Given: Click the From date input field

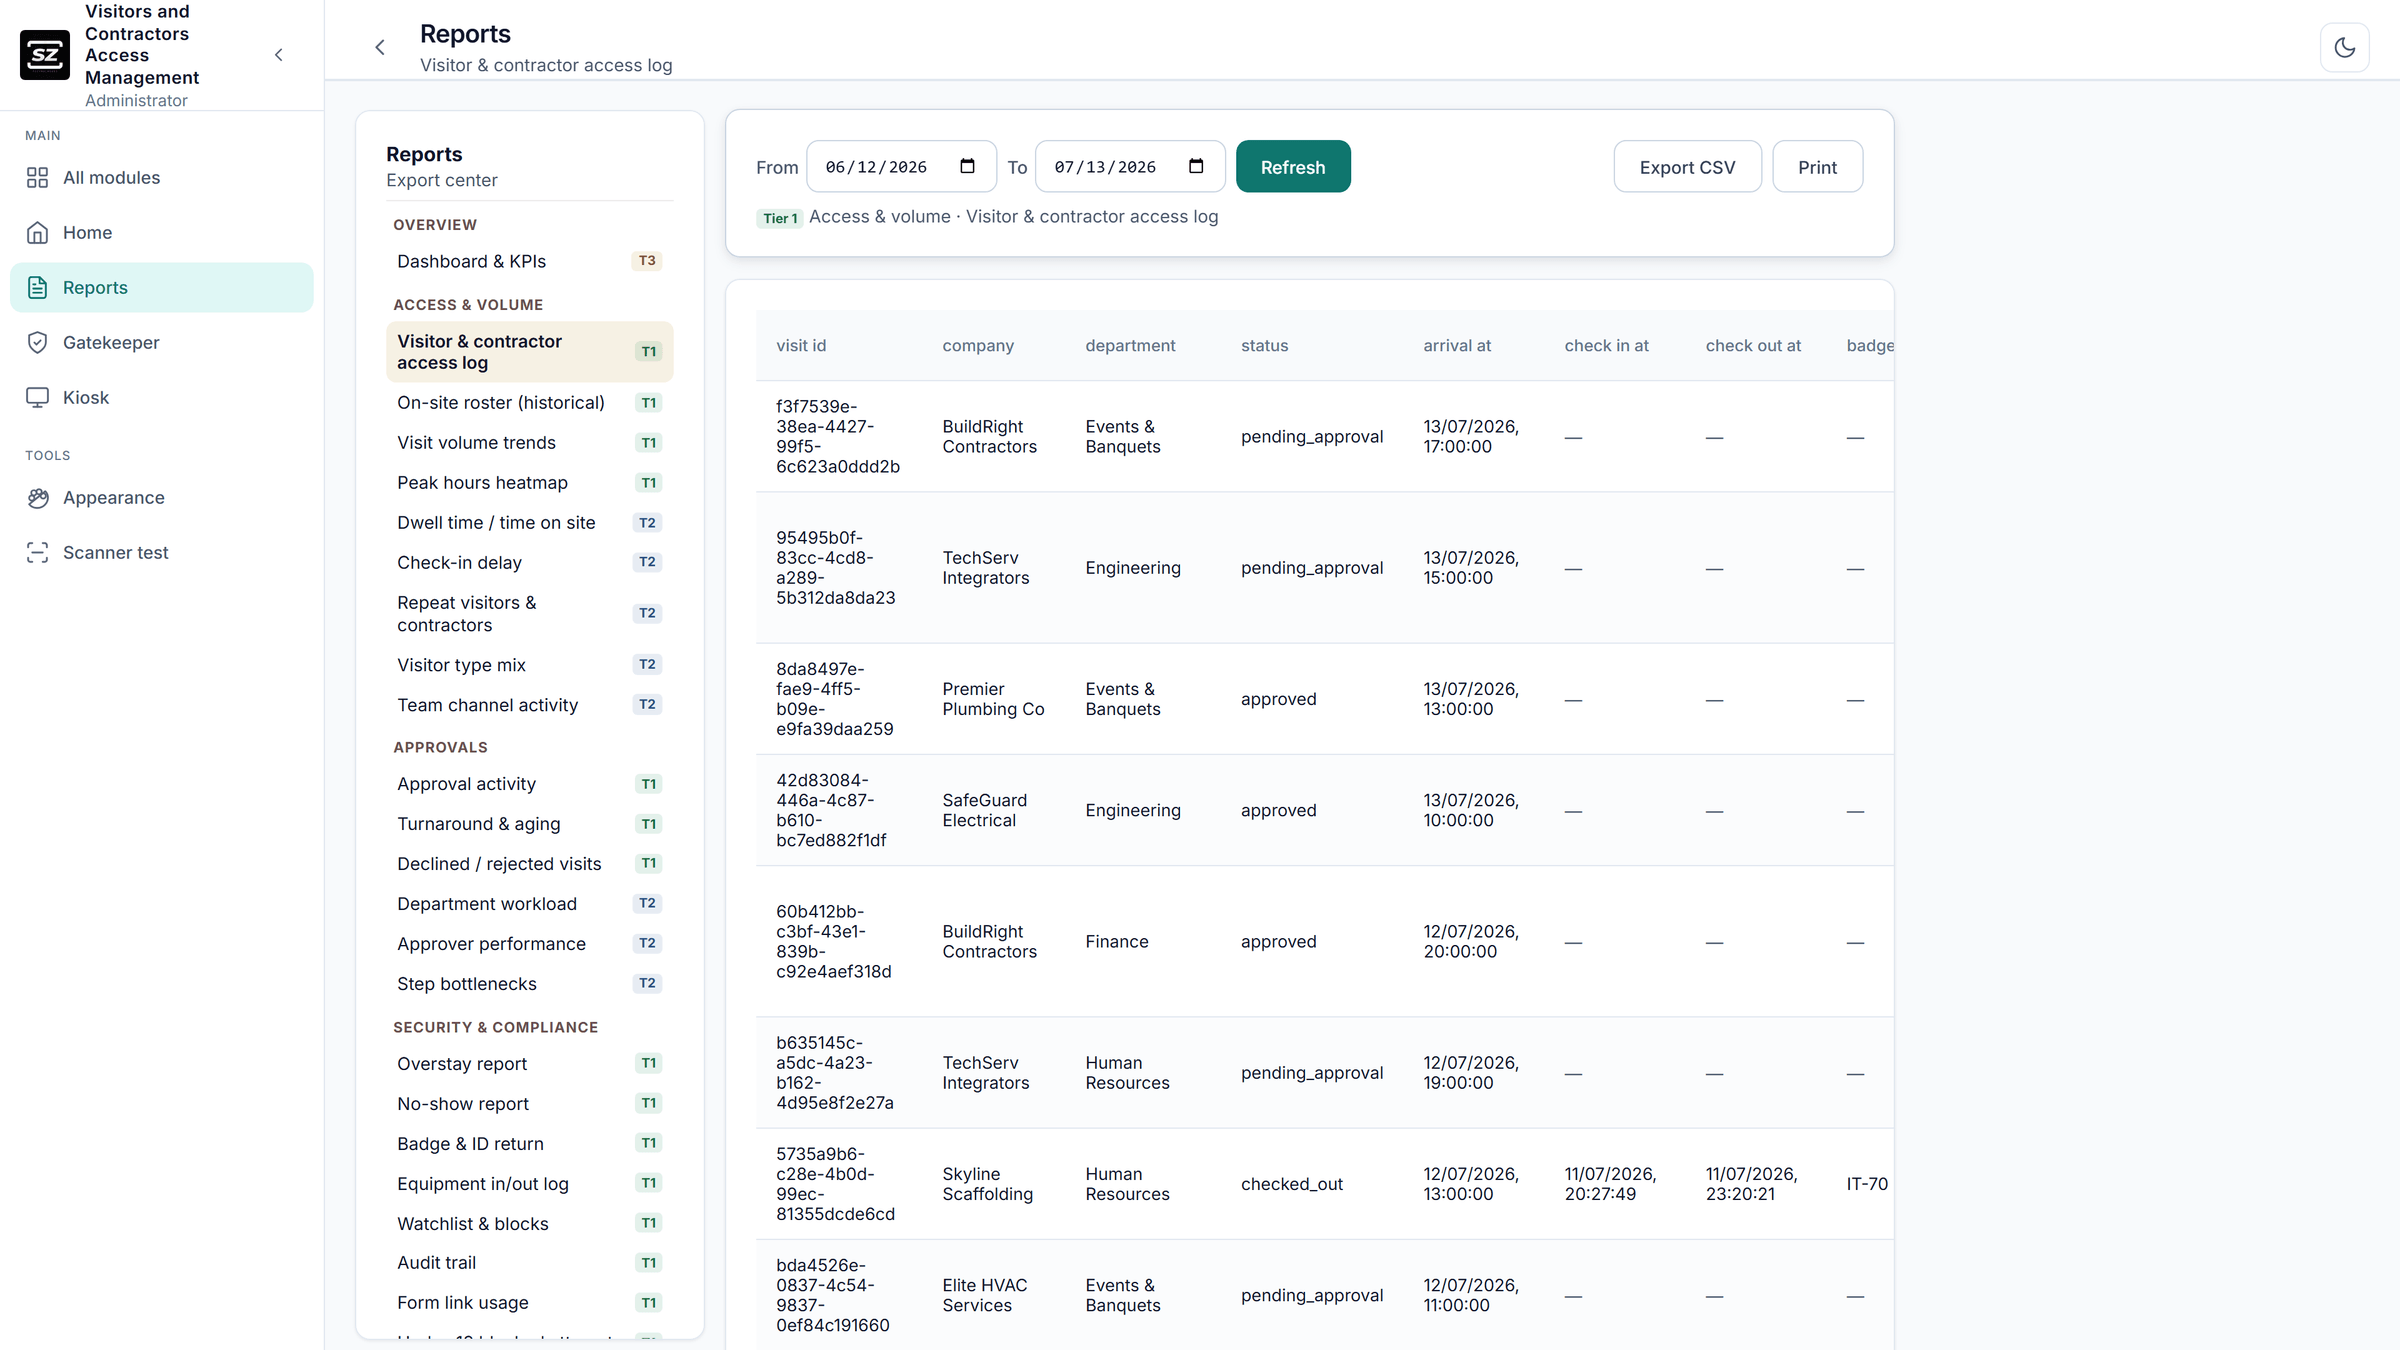Looking at the screenshot, I should [901, 166].
